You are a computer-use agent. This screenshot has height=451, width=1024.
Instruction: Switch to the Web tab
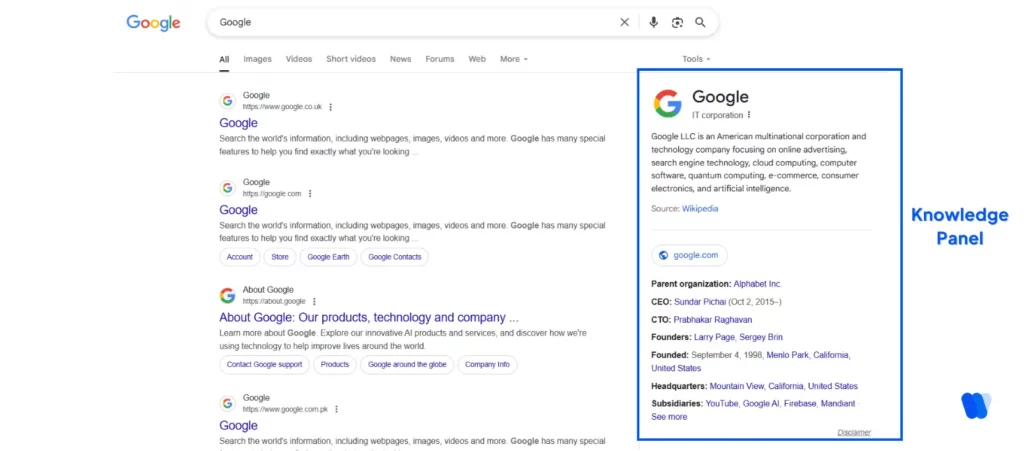click(477, 59)
